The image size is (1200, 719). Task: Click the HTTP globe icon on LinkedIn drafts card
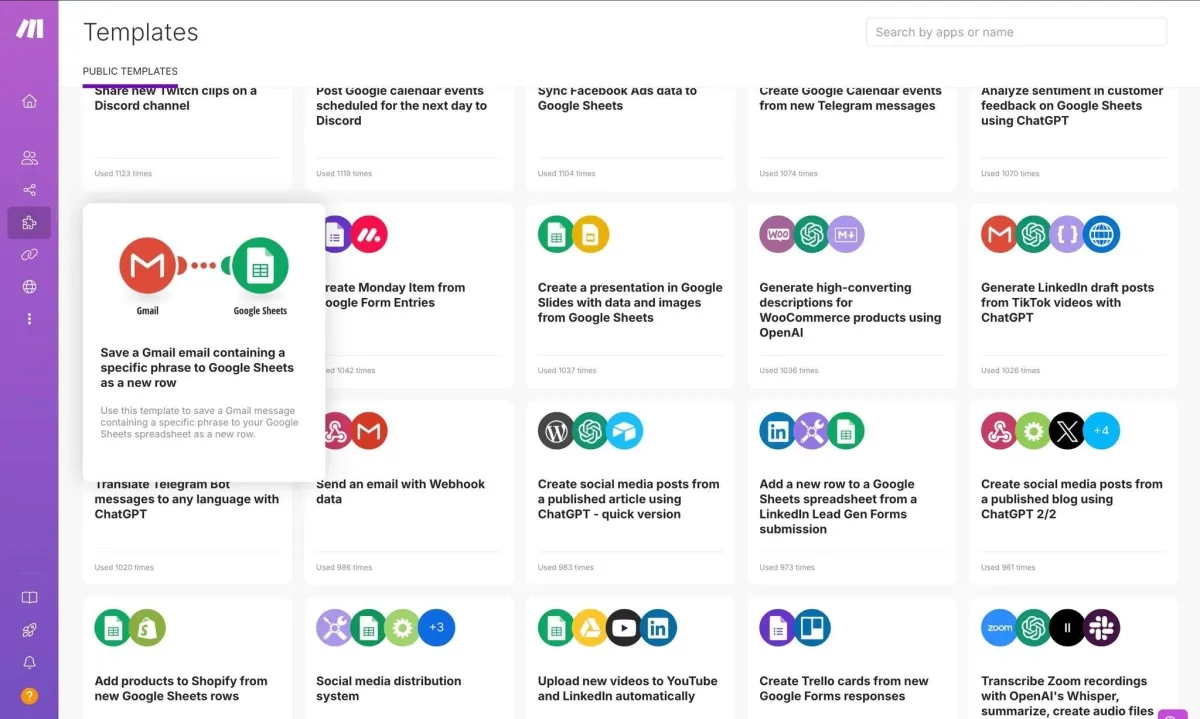point(1102,234)
